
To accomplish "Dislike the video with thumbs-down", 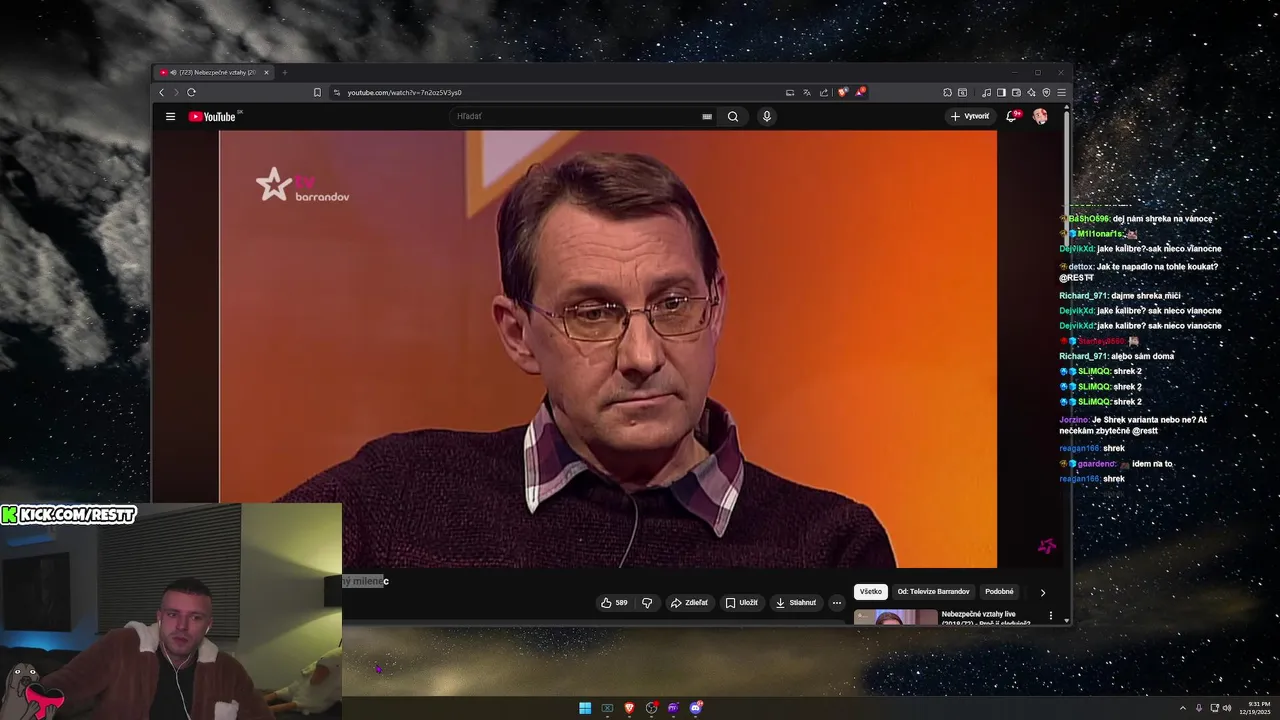I will [647, 603].
